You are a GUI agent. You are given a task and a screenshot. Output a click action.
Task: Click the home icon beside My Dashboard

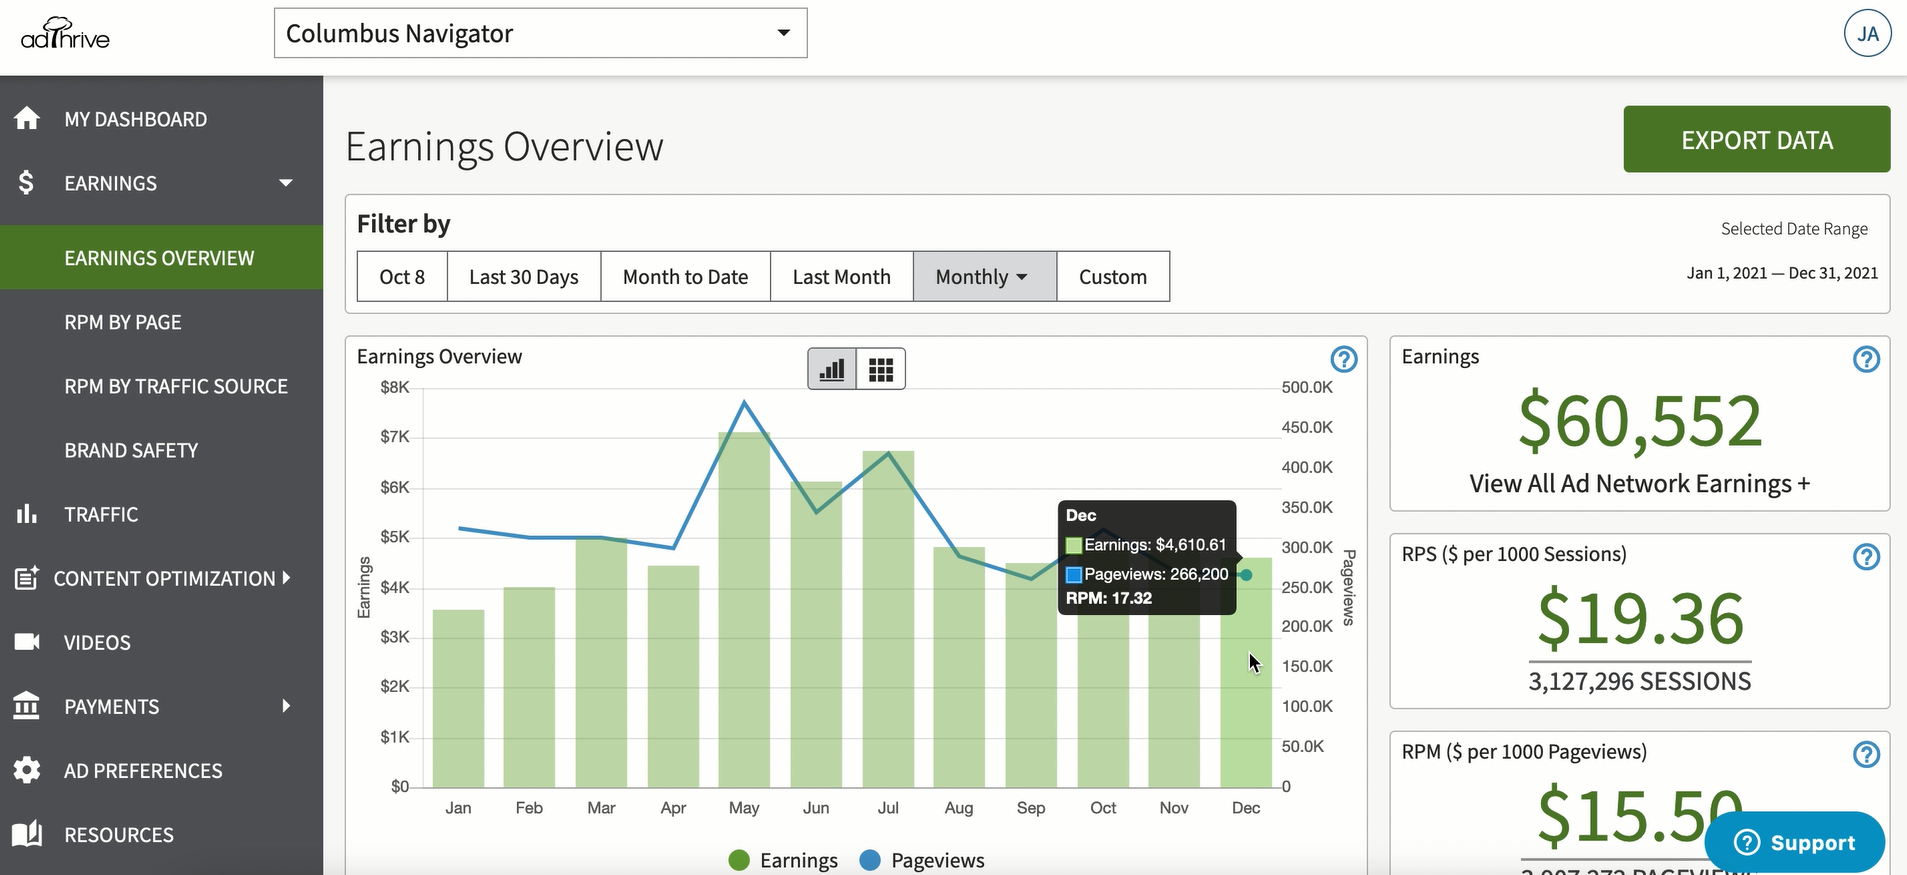pyautogui.click(x=27, y=118)
